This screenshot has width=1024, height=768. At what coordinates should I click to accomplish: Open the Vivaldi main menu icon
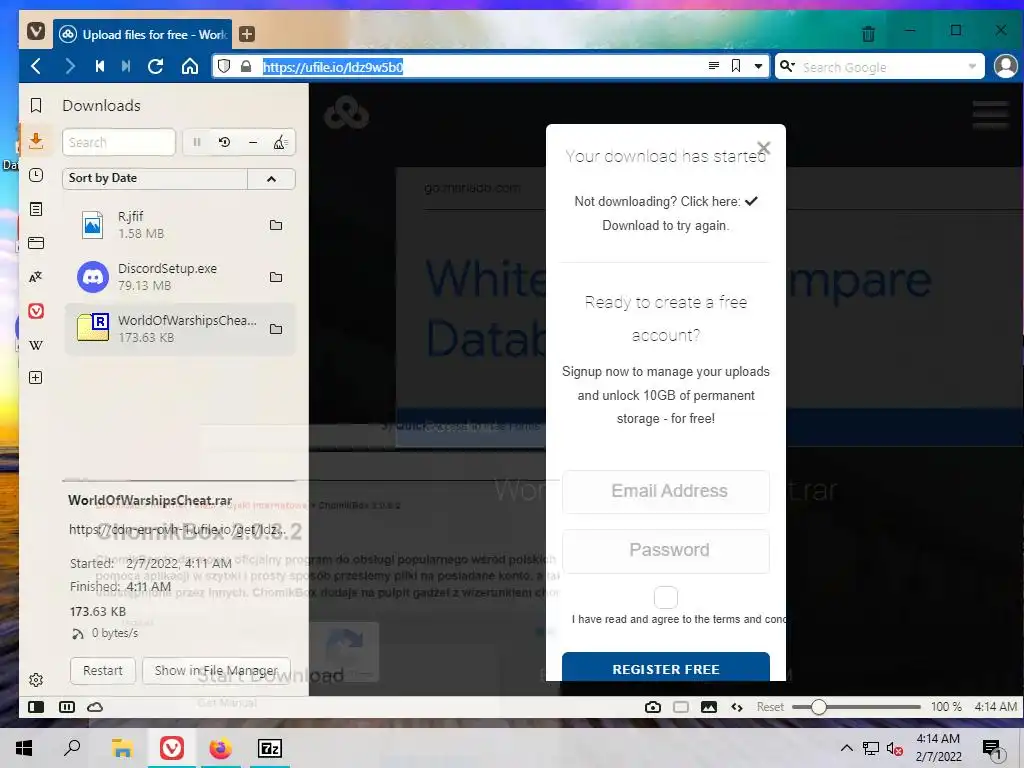pos(36,31)
